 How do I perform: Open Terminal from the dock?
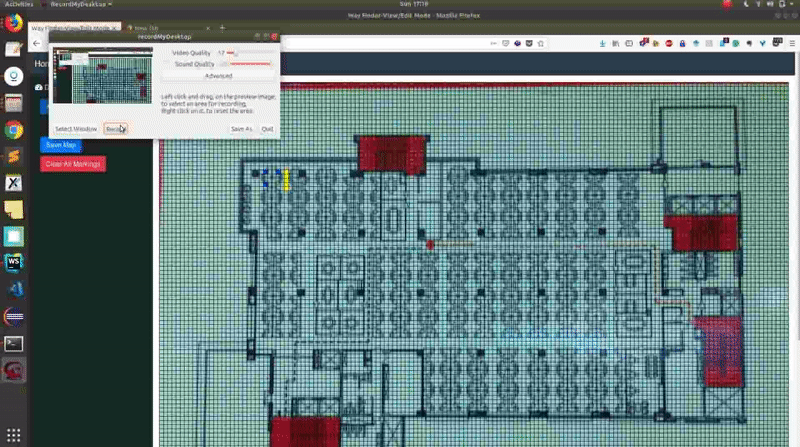(14, 343)
